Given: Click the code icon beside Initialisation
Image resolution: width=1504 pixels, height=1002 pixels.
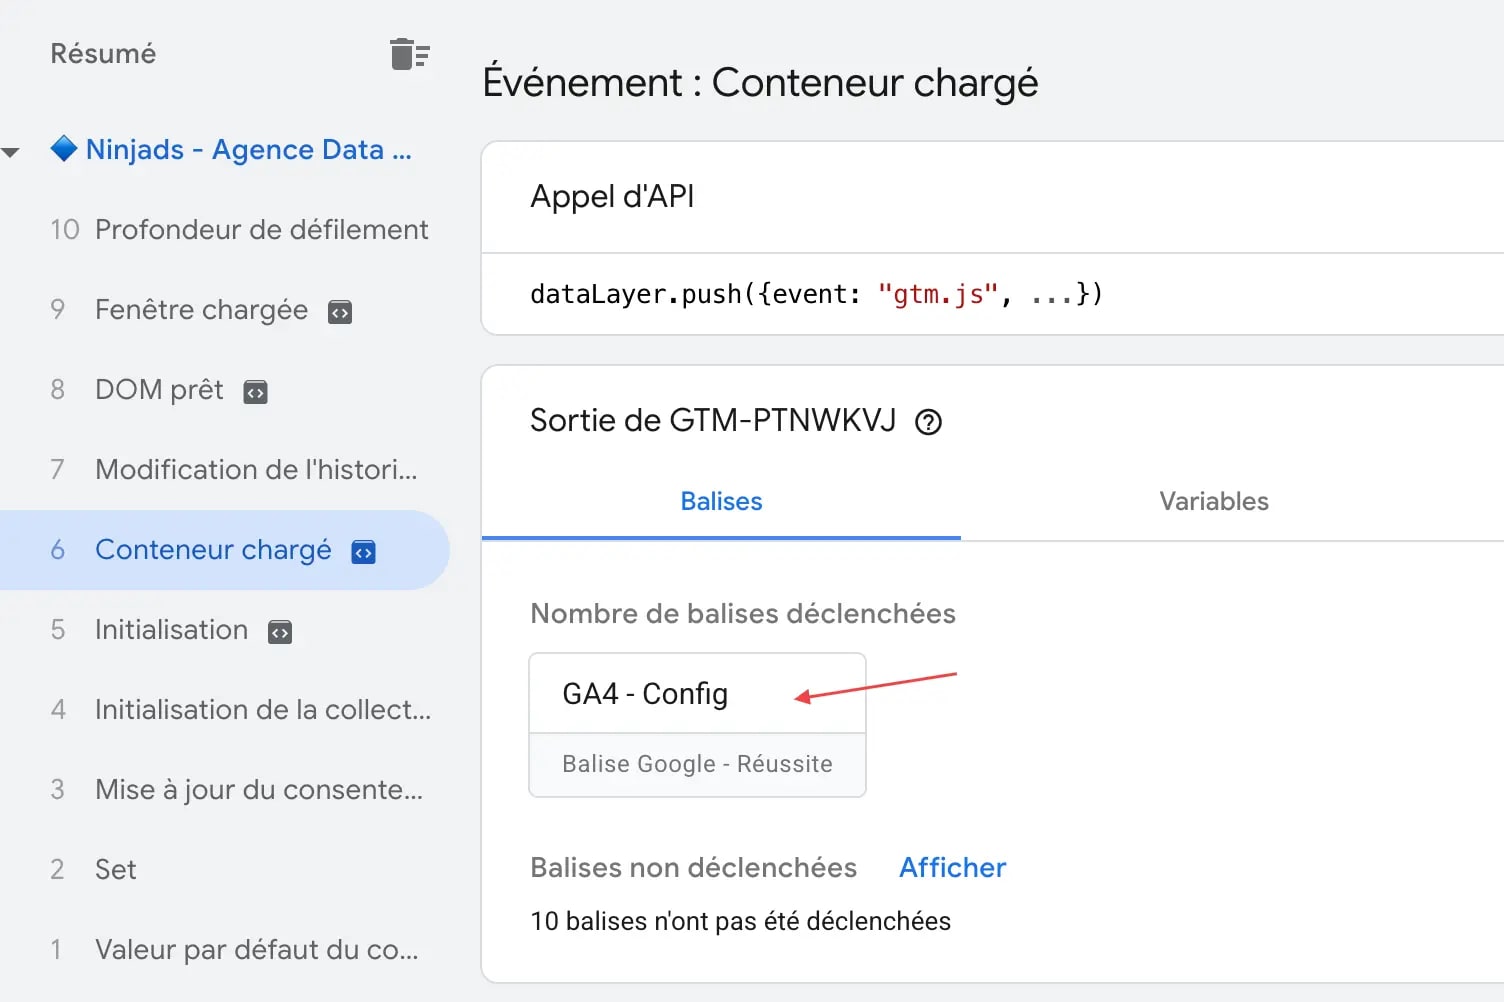Looking at the screenshot, I should point(281,631).
